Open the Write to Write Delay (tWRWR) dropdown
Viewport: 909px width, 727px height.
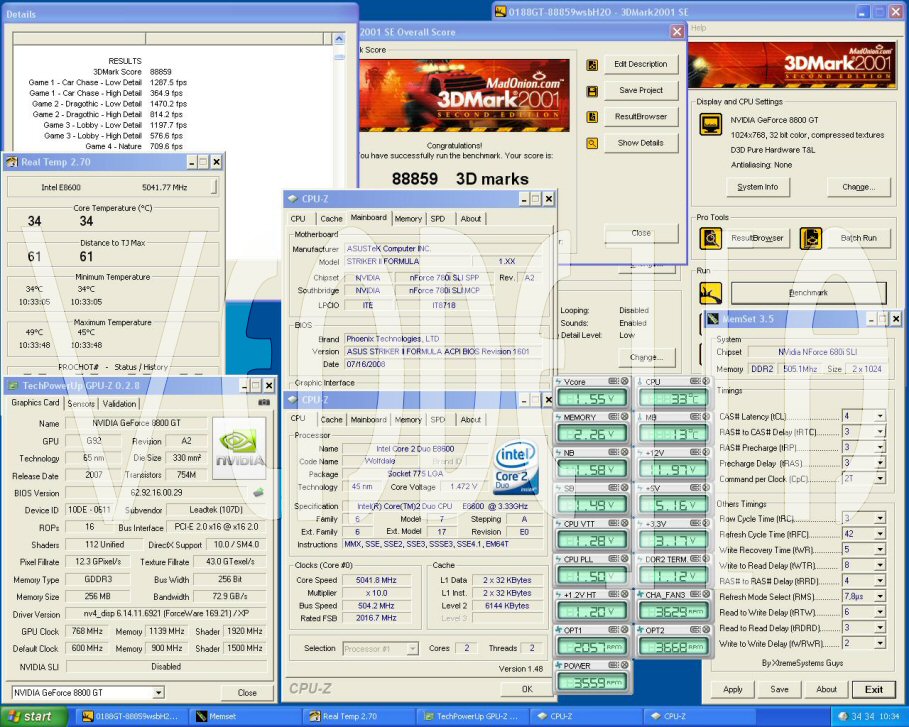[880, 644]
